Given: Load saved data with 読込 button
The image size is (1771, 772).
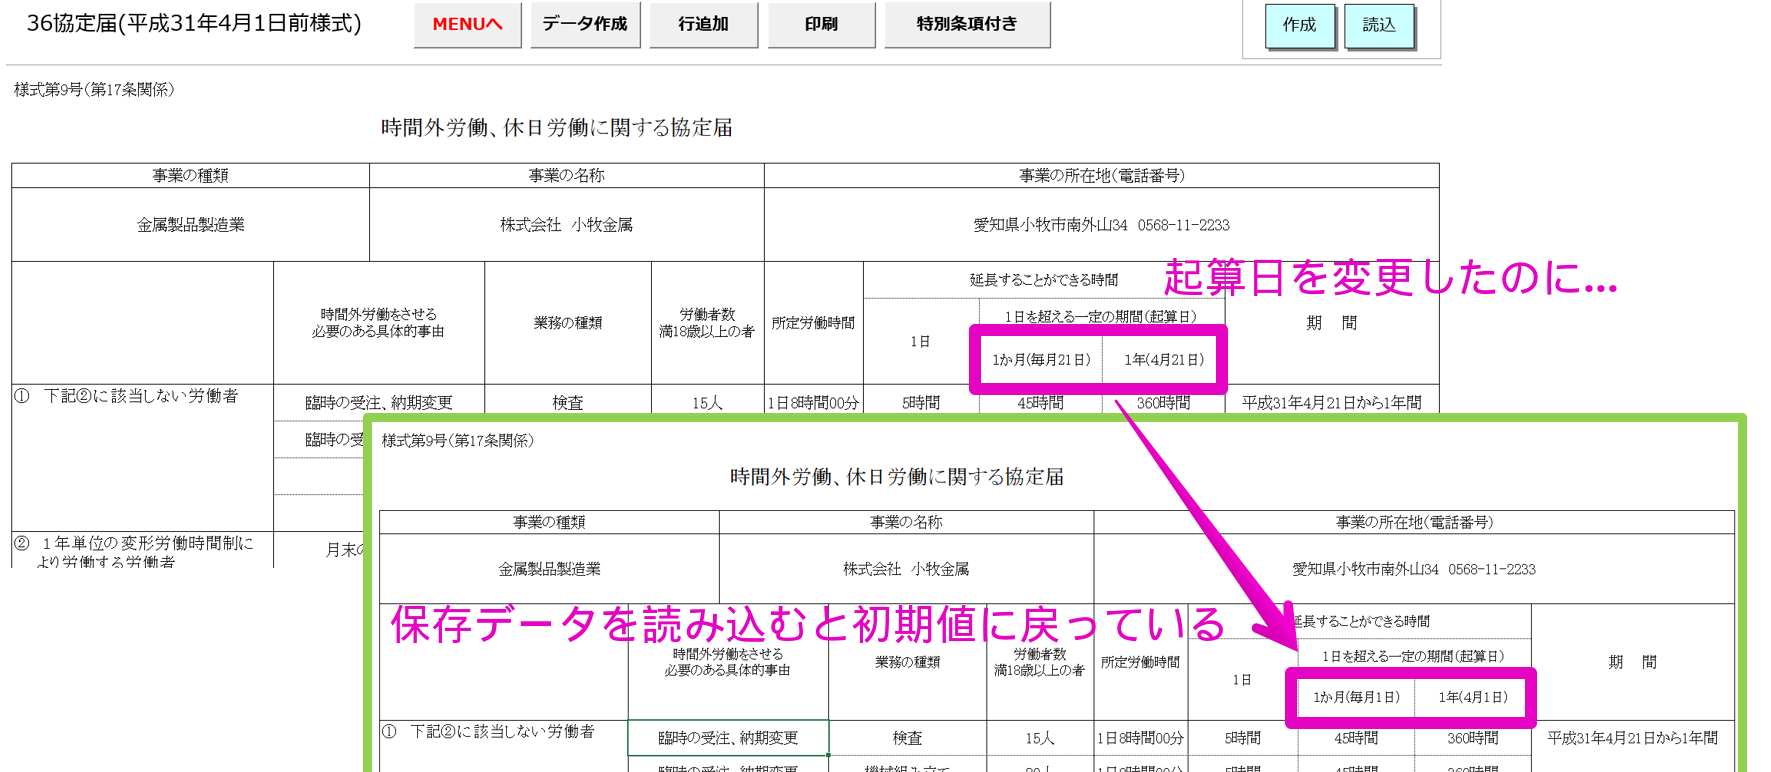Looking at the screenshot, I should pyautogui.click(x=1378, y=25).
